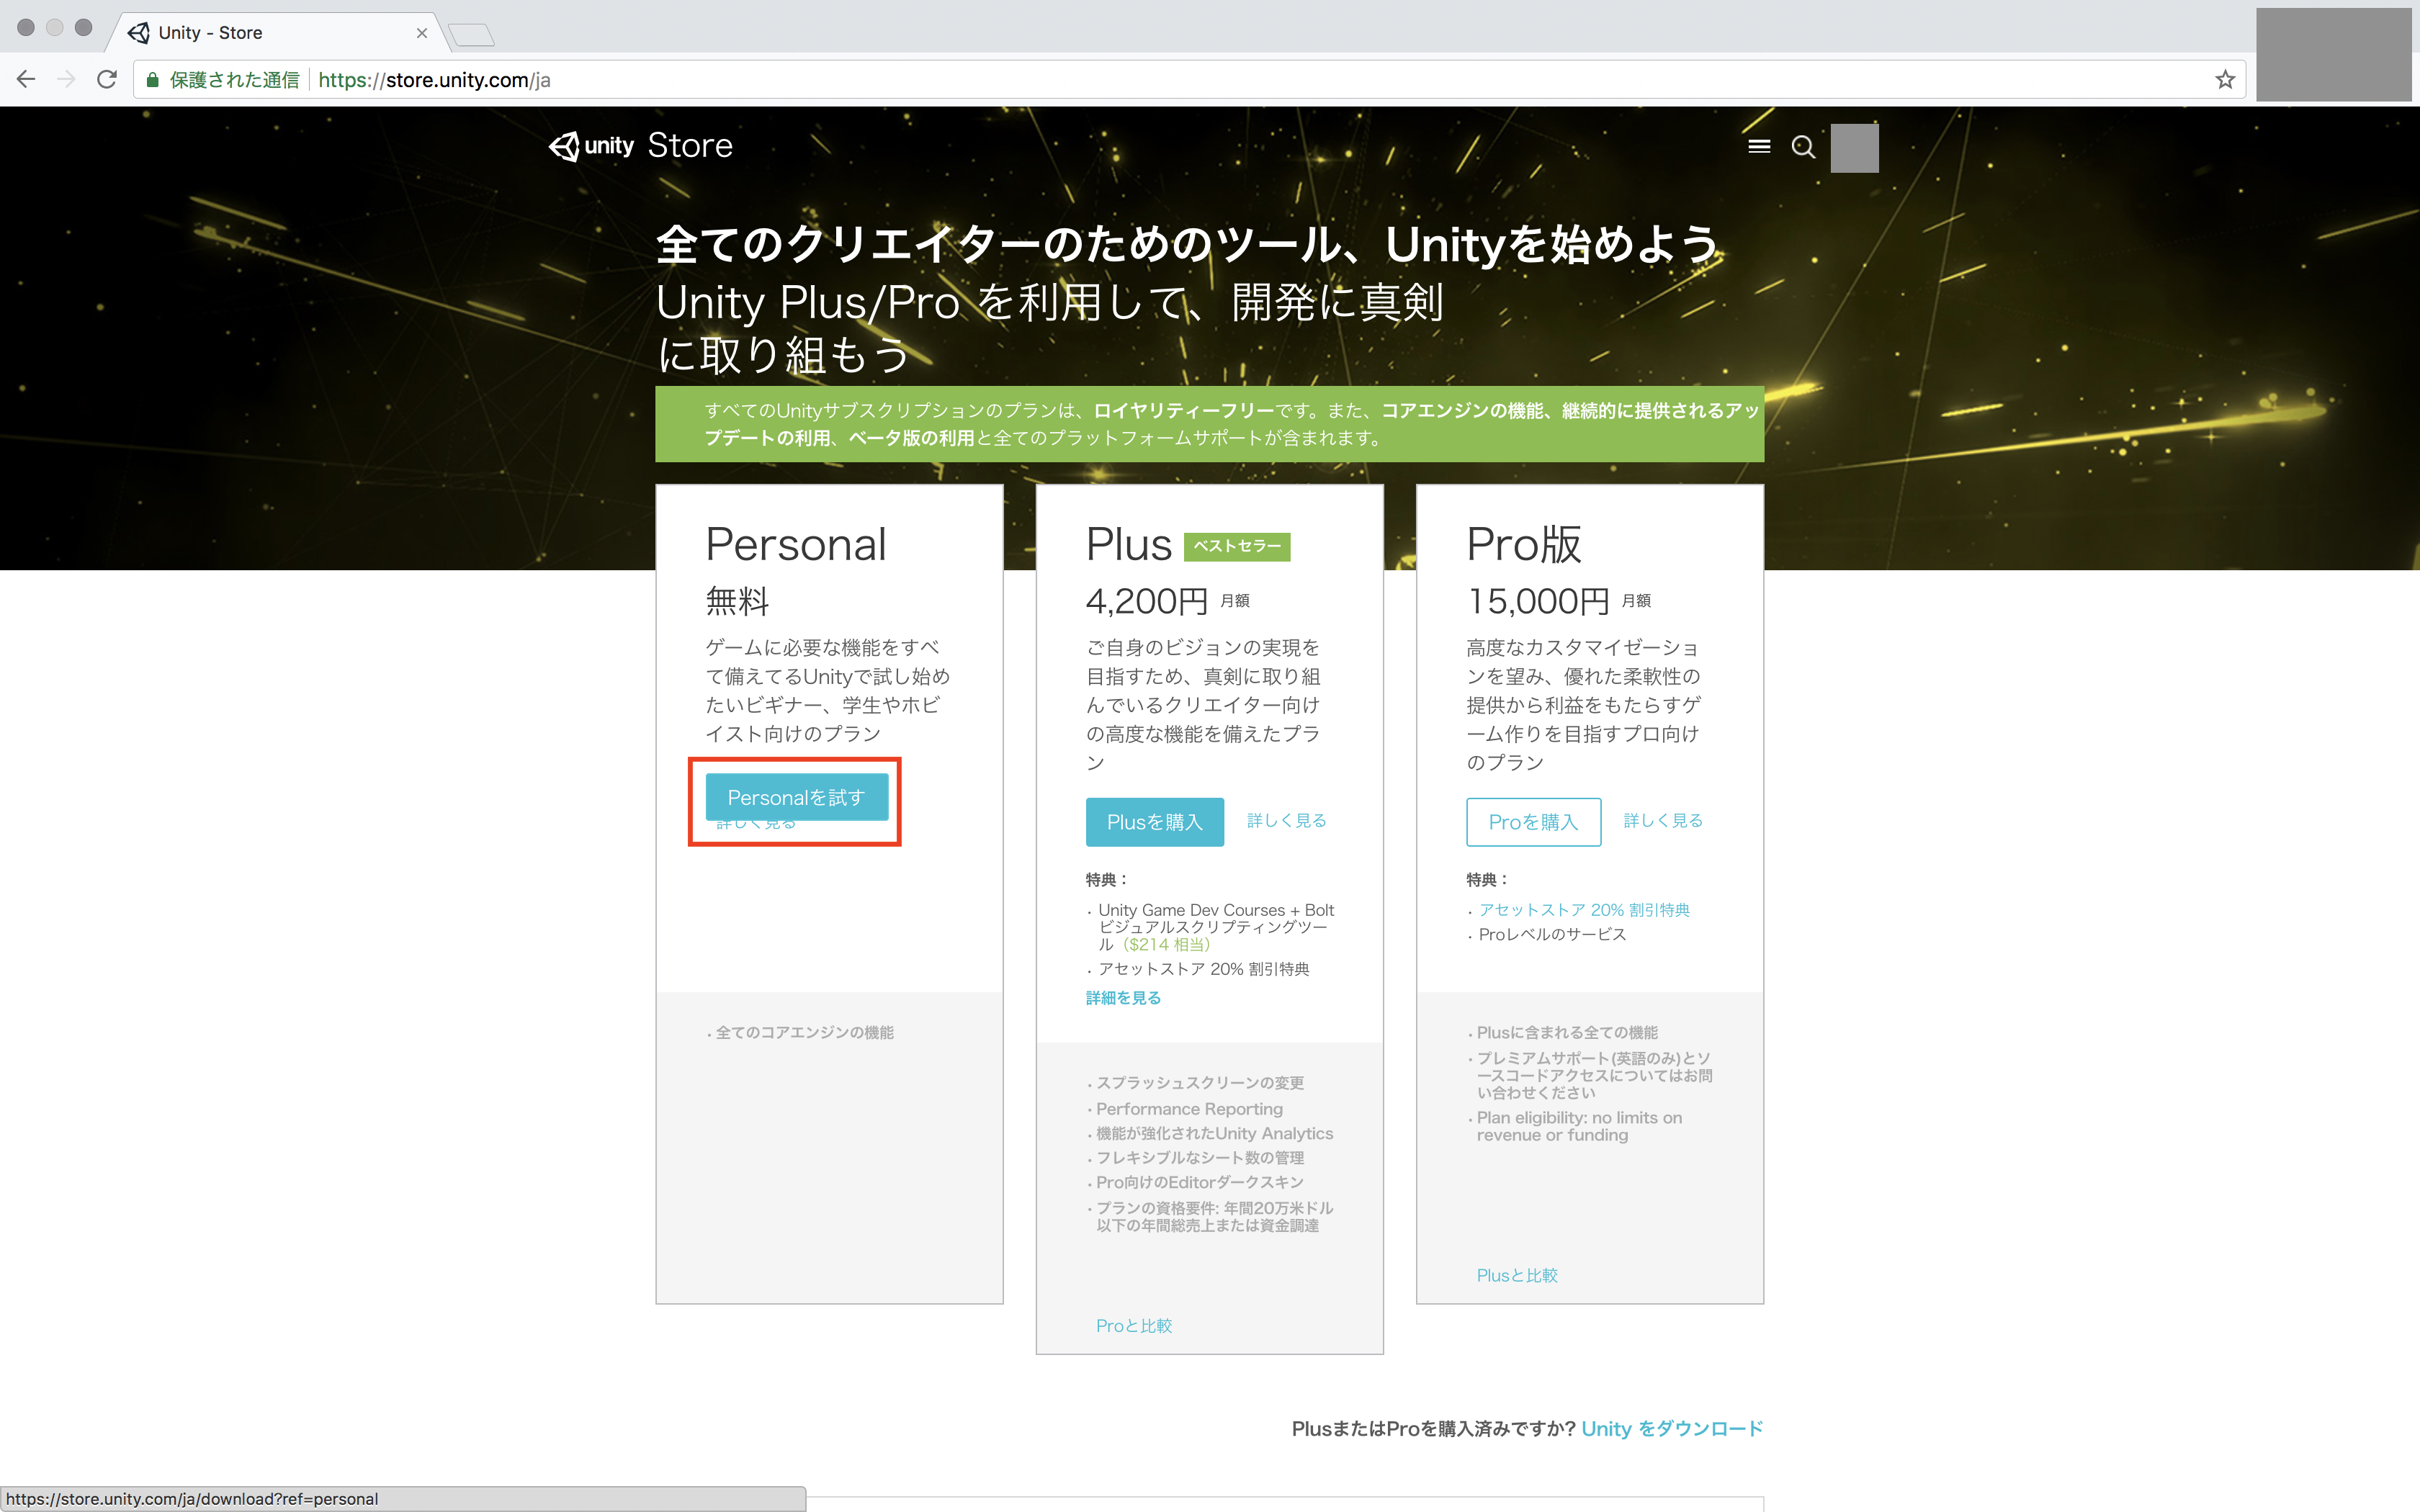
Task: Click 全てのコアエンジンの機能 text
Action: point(805,1033)
